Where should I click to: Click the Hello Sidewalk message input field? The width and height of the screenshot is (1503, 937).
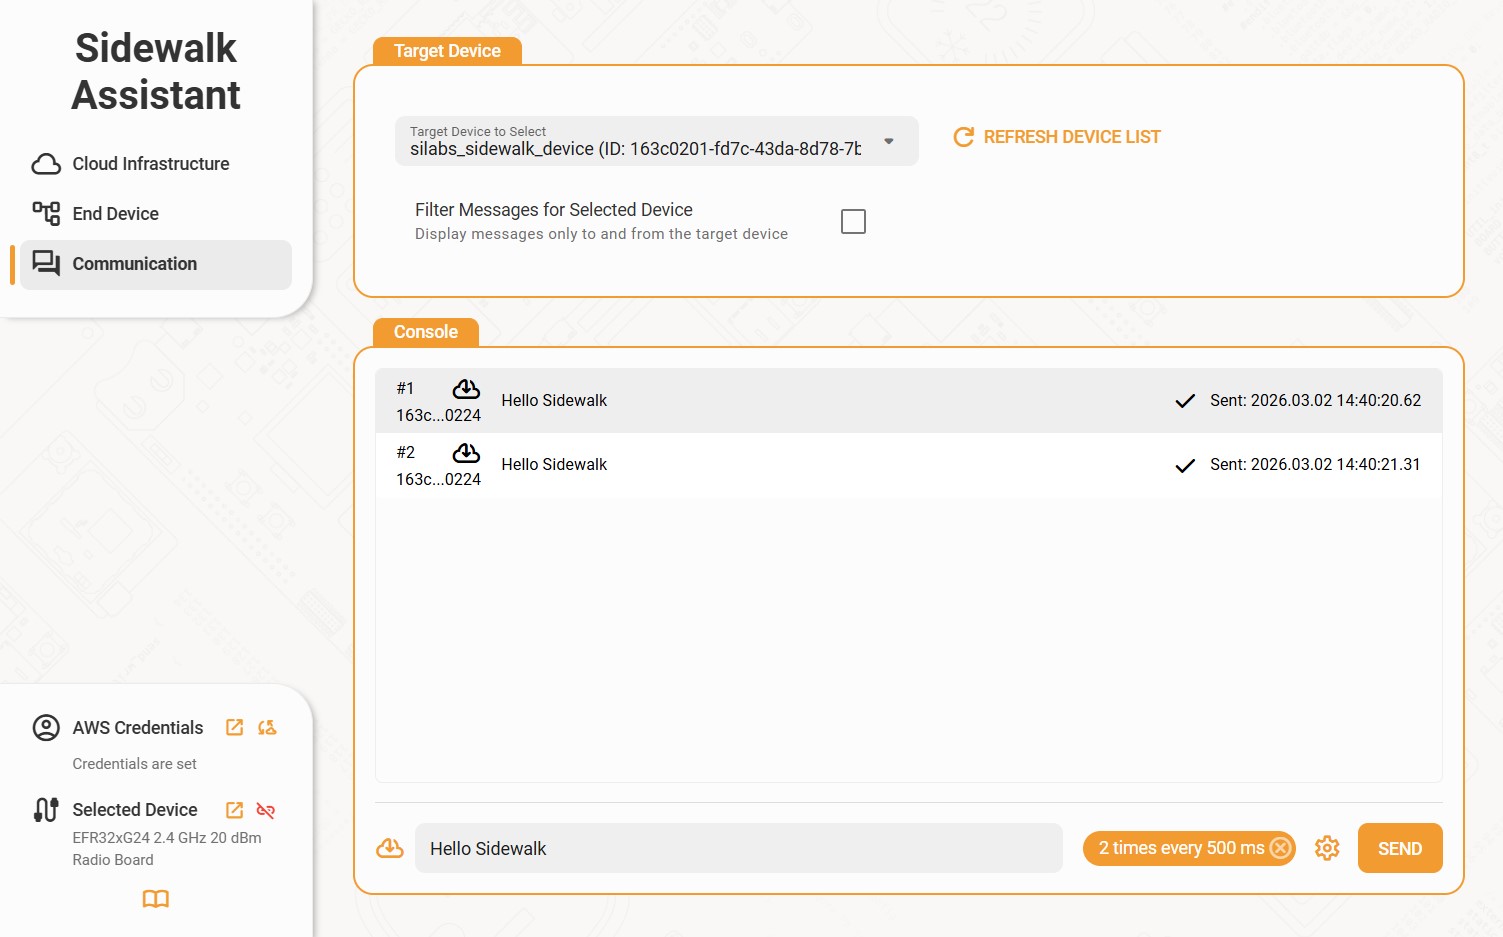[x=738, y=848]
